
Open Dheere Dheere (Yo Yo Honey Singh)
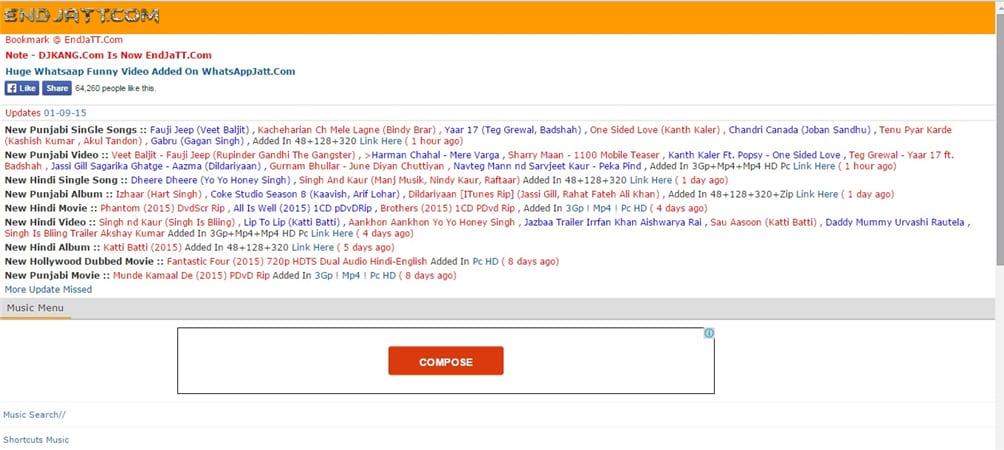pyautogui.click(x=211, y=181)
